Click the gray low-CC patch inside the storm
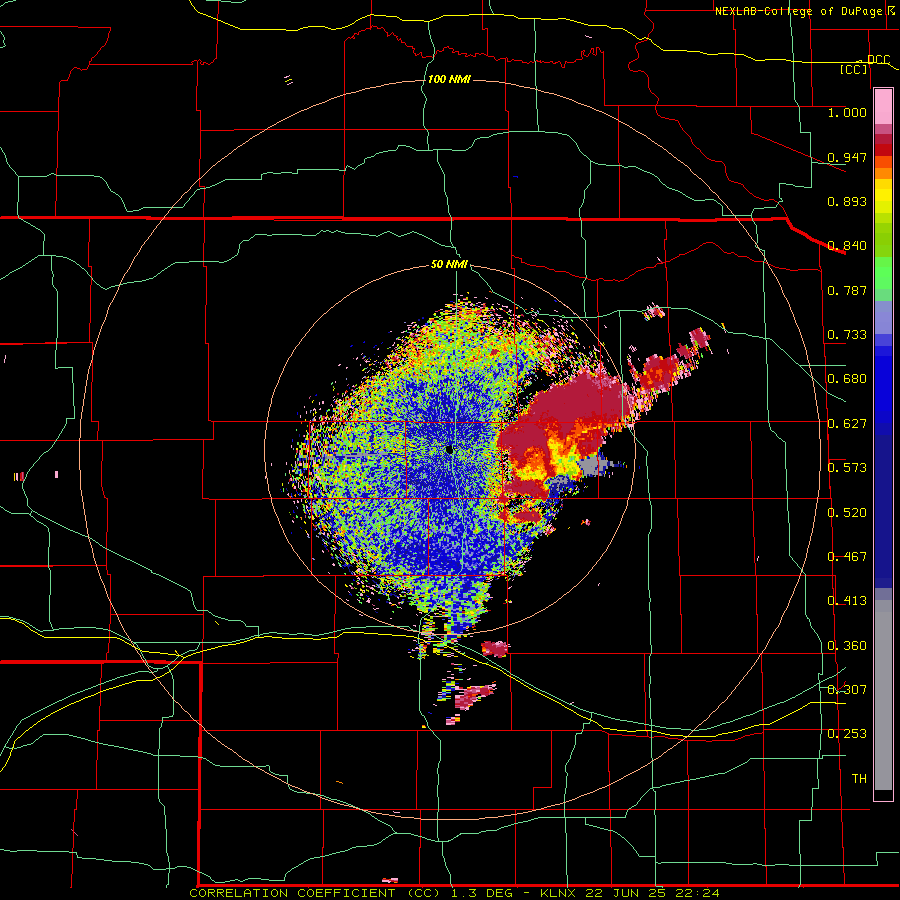This screenshot has height=900, width=900. (592, 465)
